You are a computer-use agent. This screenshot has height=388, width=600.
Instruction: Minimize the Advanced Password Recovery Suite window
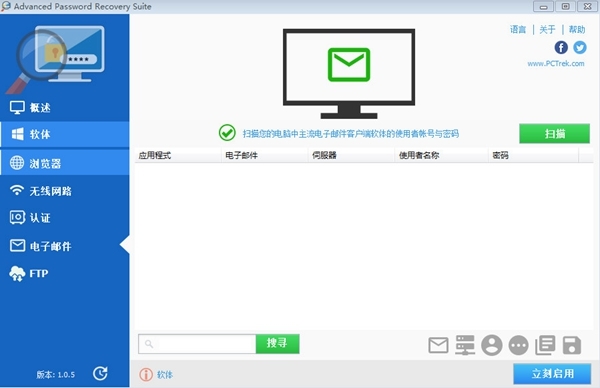tap(543, 6)
